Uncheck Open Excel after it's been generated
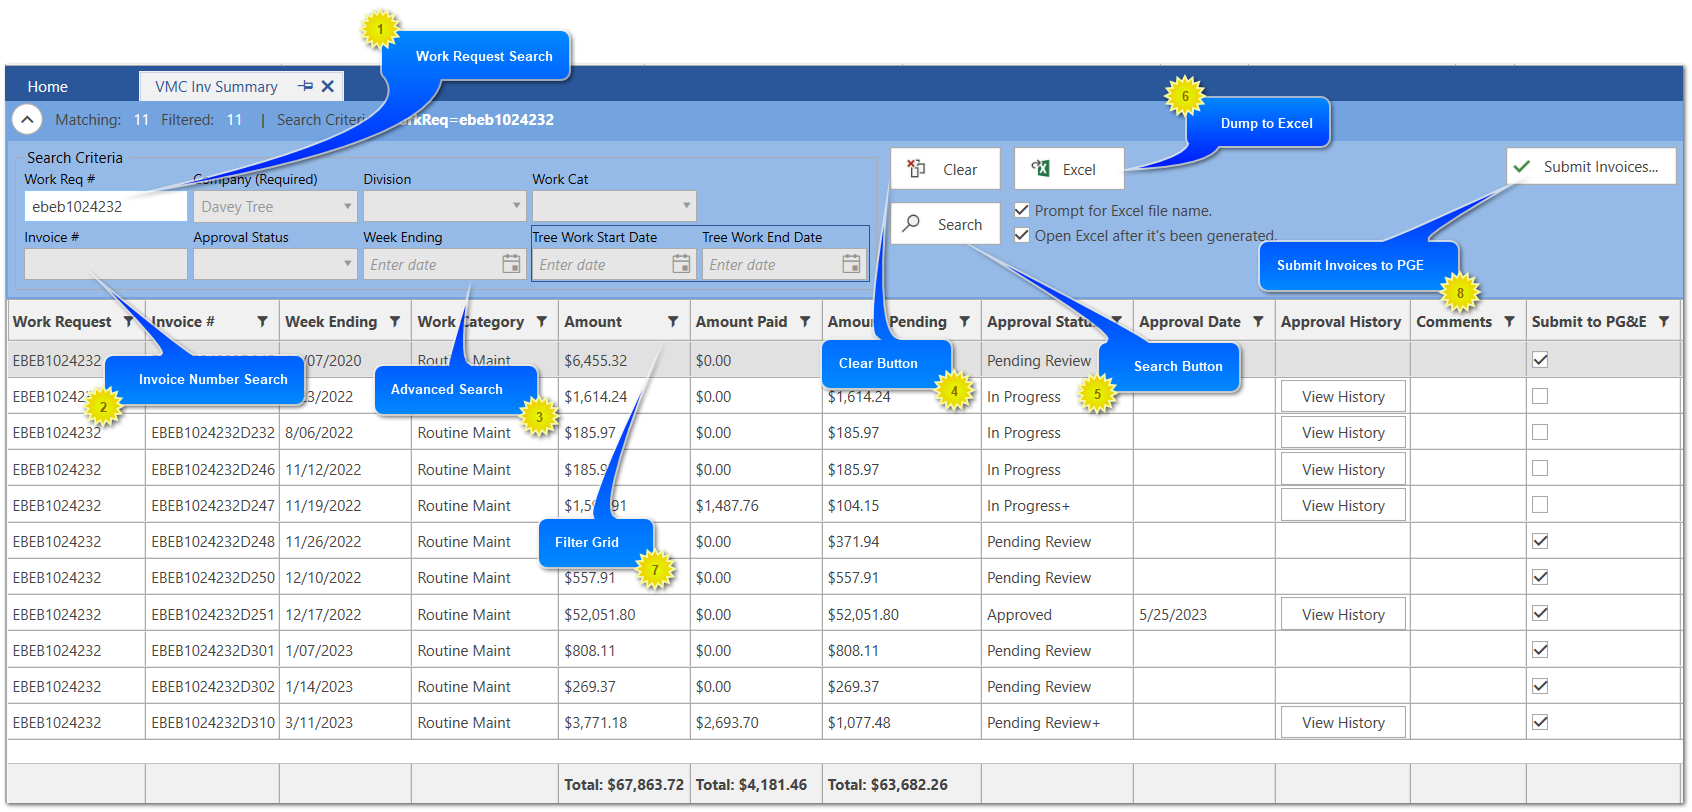Screen dimensions: 1692x812 click(x=1022, y=235)
